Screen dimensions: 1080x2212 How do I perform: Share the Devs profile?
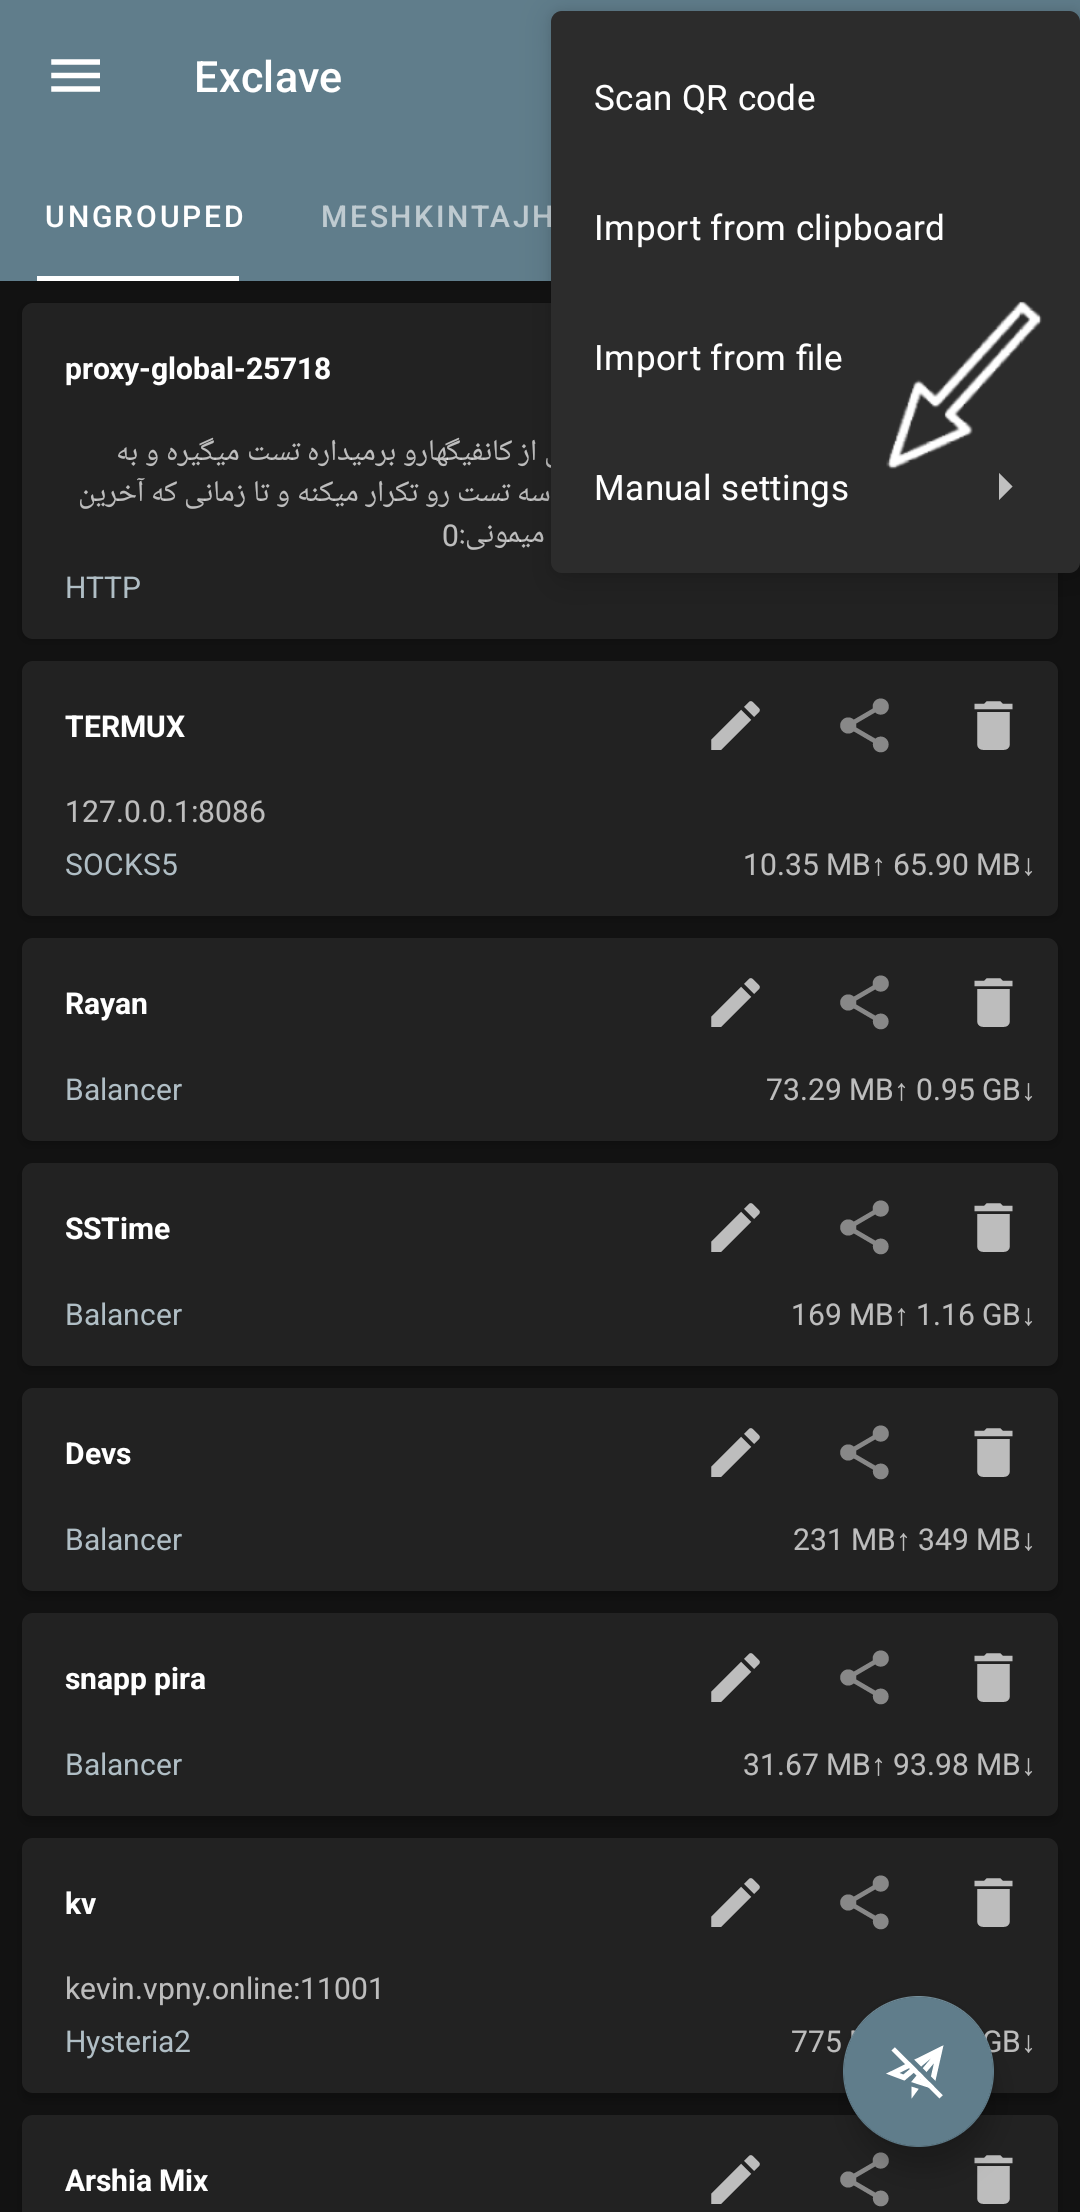(x=864, y=1452)
